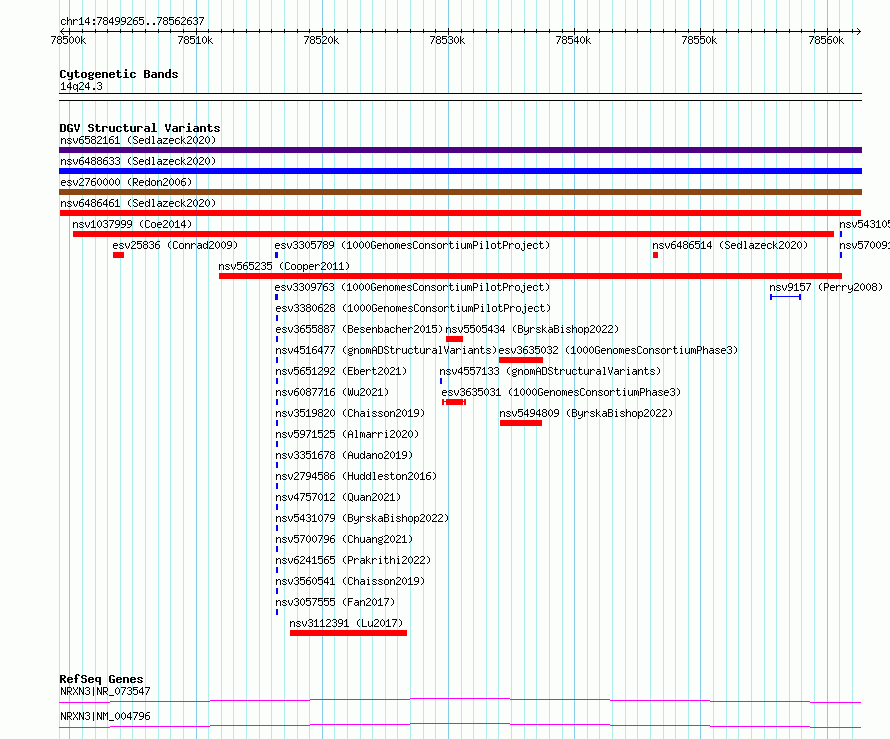890x739 pixels.
Task: Select the 14q24.3 band label
Action: pyautogui.click(x=81, y=86)
